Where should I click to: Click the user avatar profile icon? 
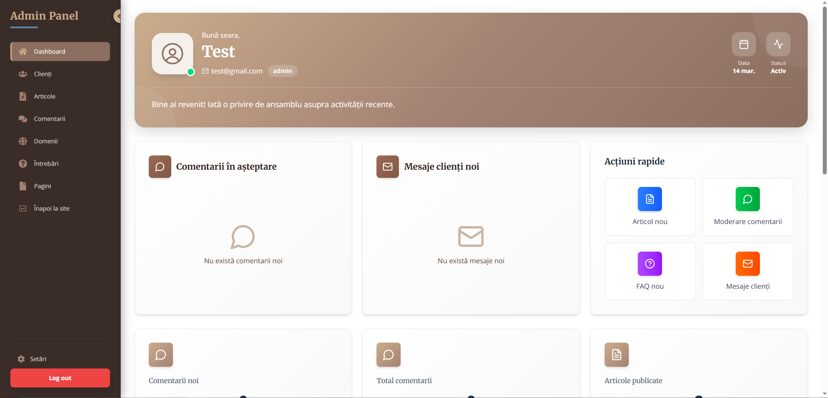[172, 54]
